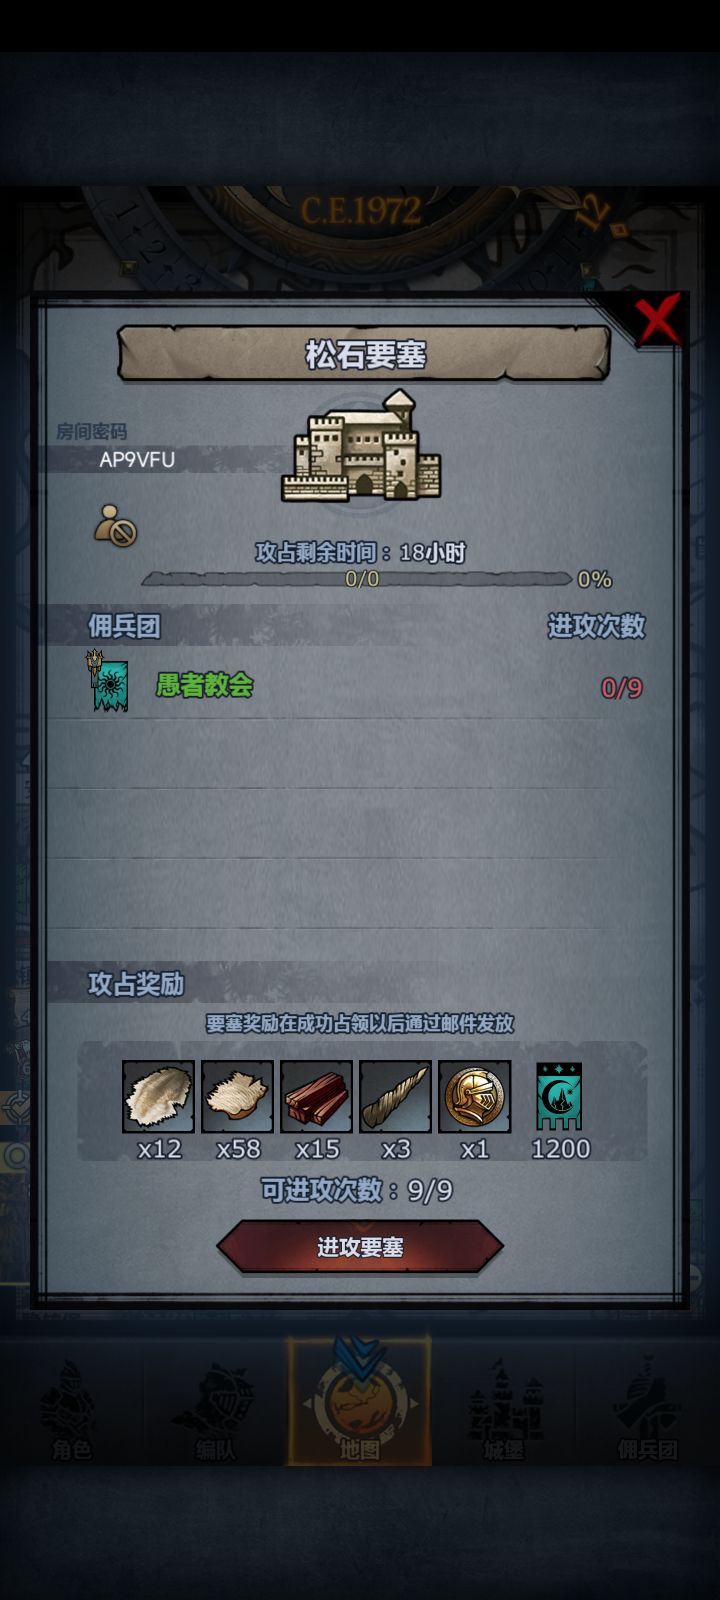Tap the x15 red wood reward item
The height and width of the screenshot is (1600, 720).
click(x=316, y=1097)
